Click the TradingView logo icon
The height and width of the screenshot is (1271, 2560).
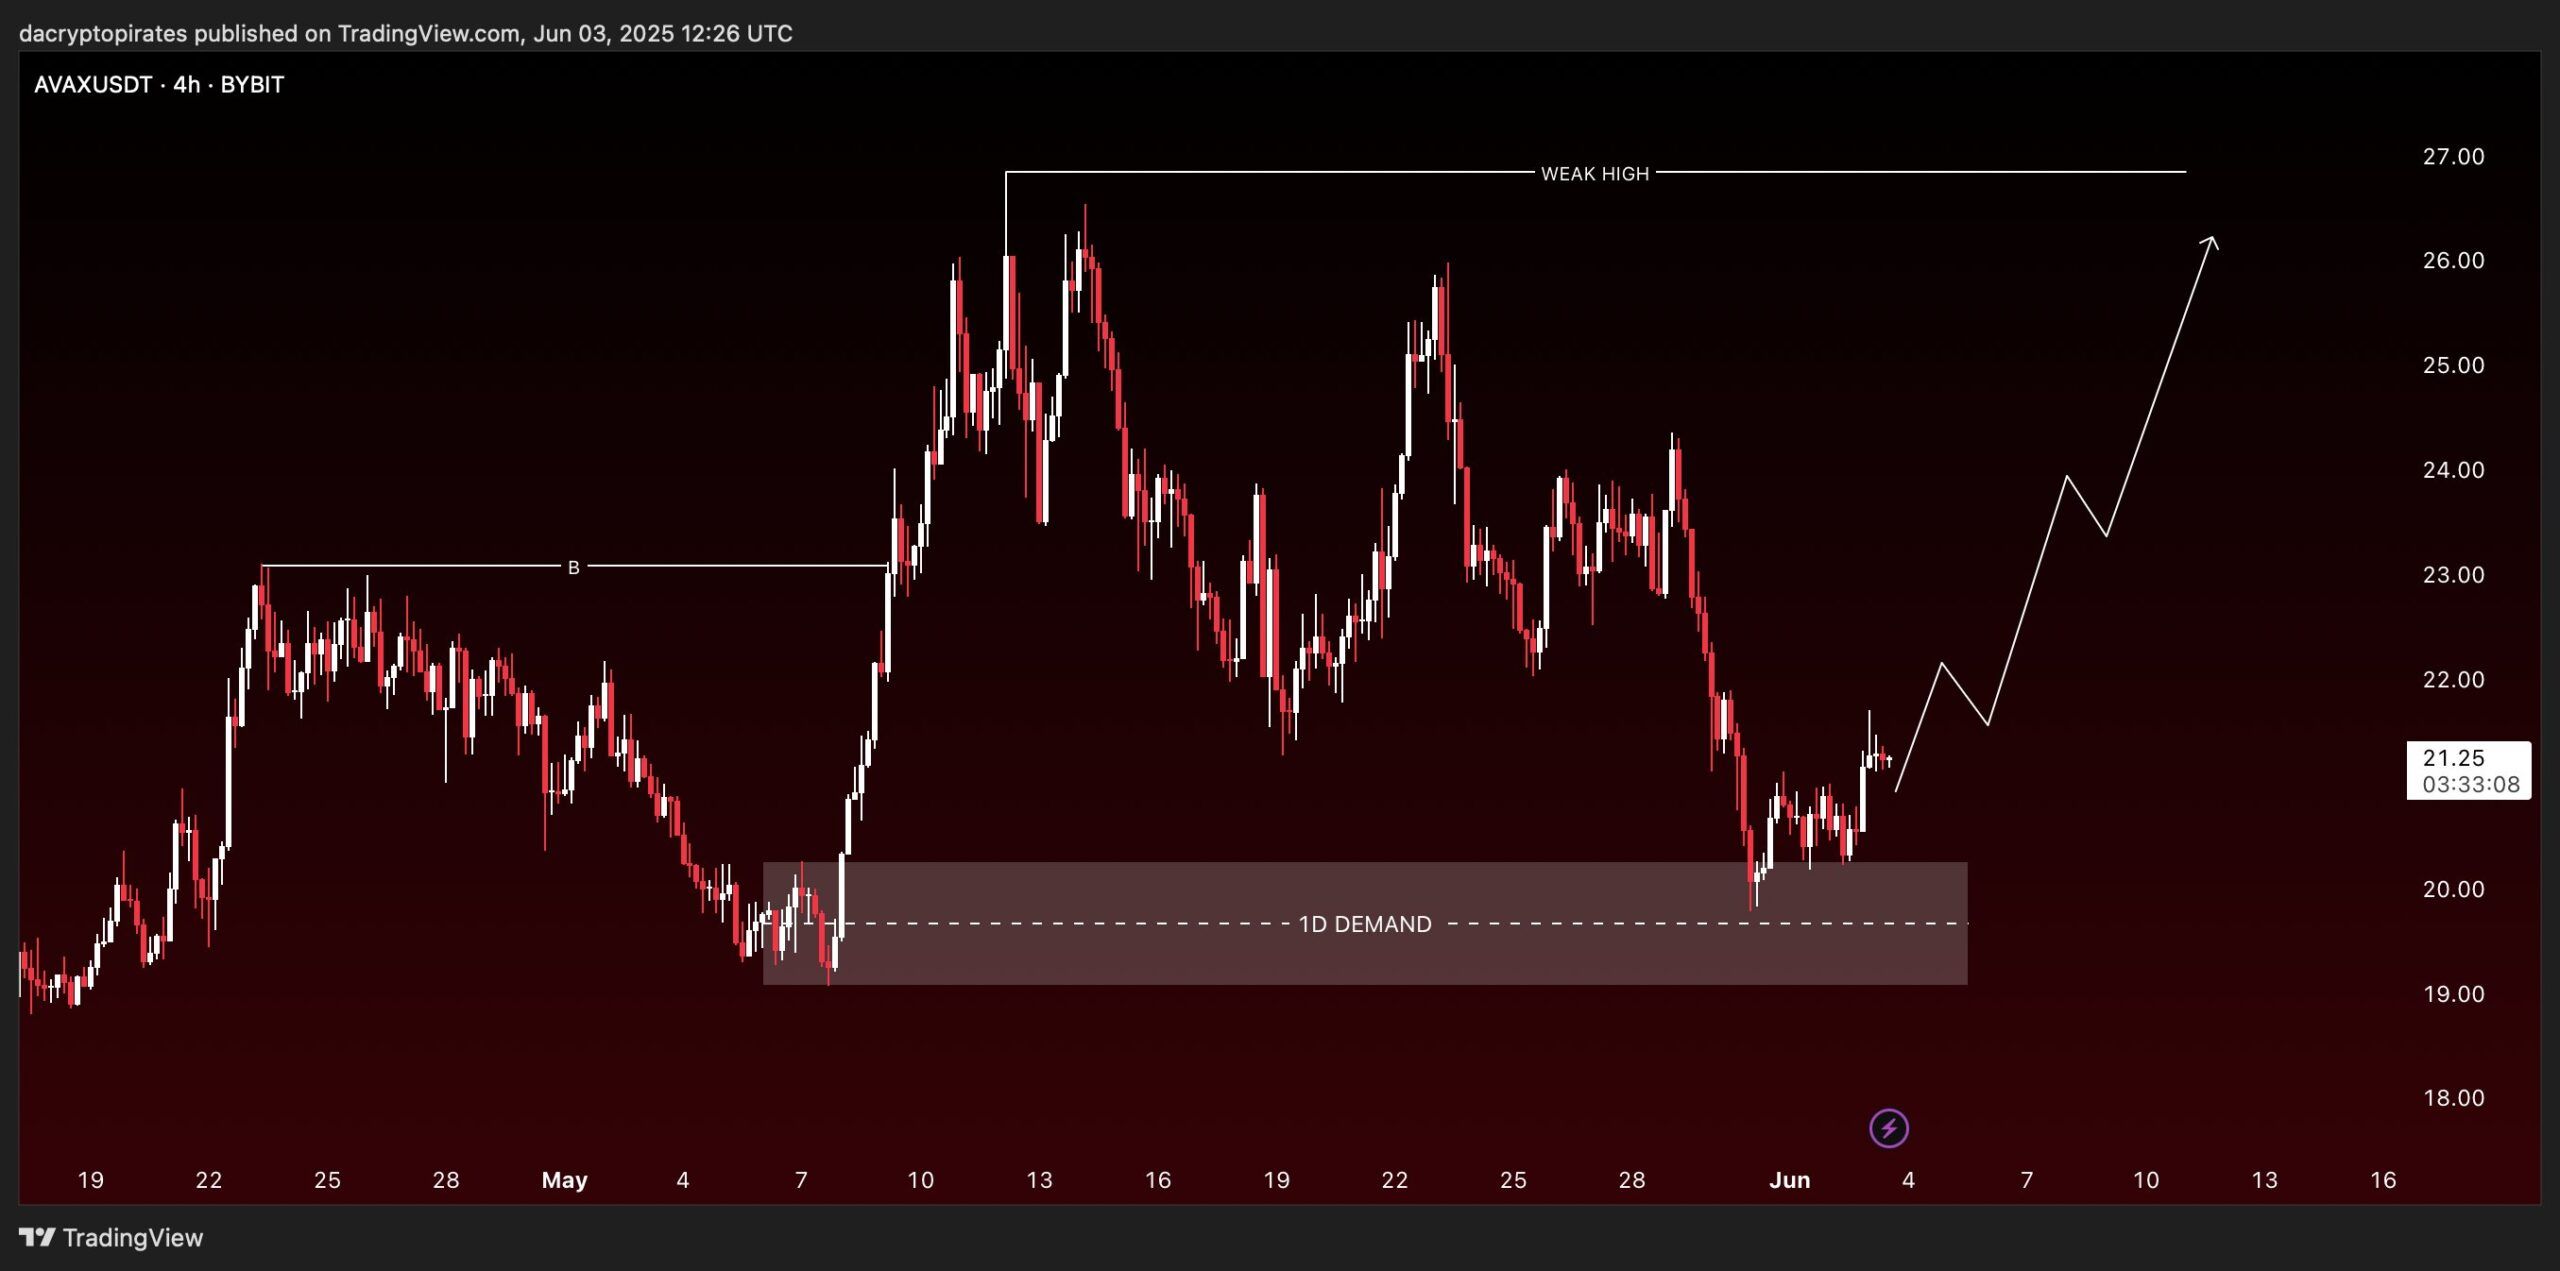coord(37,1238)
